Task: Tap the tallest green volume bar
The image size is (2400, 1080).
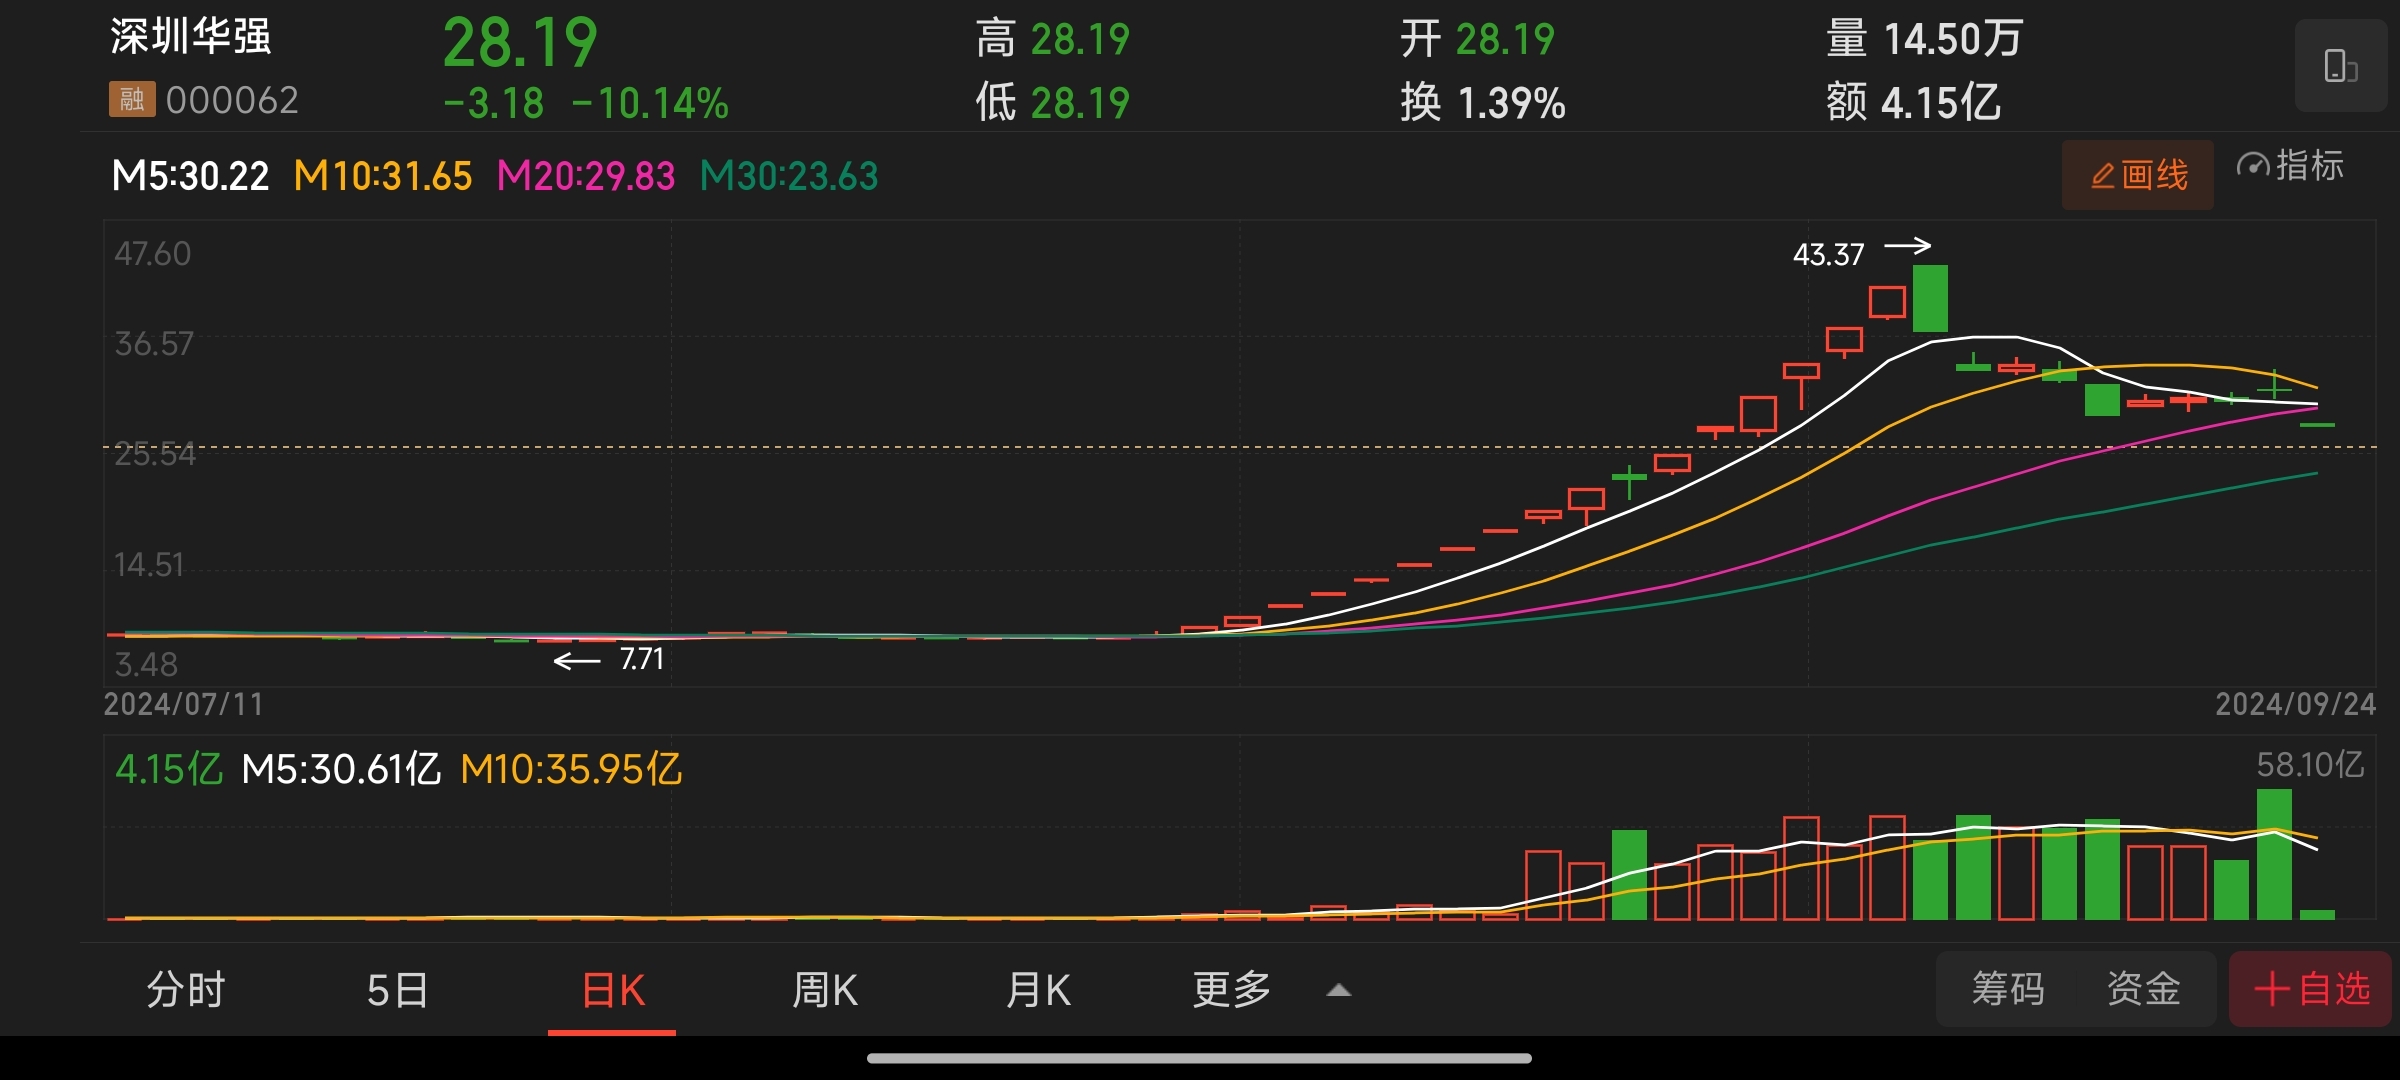Action: tap(2274, 854)
